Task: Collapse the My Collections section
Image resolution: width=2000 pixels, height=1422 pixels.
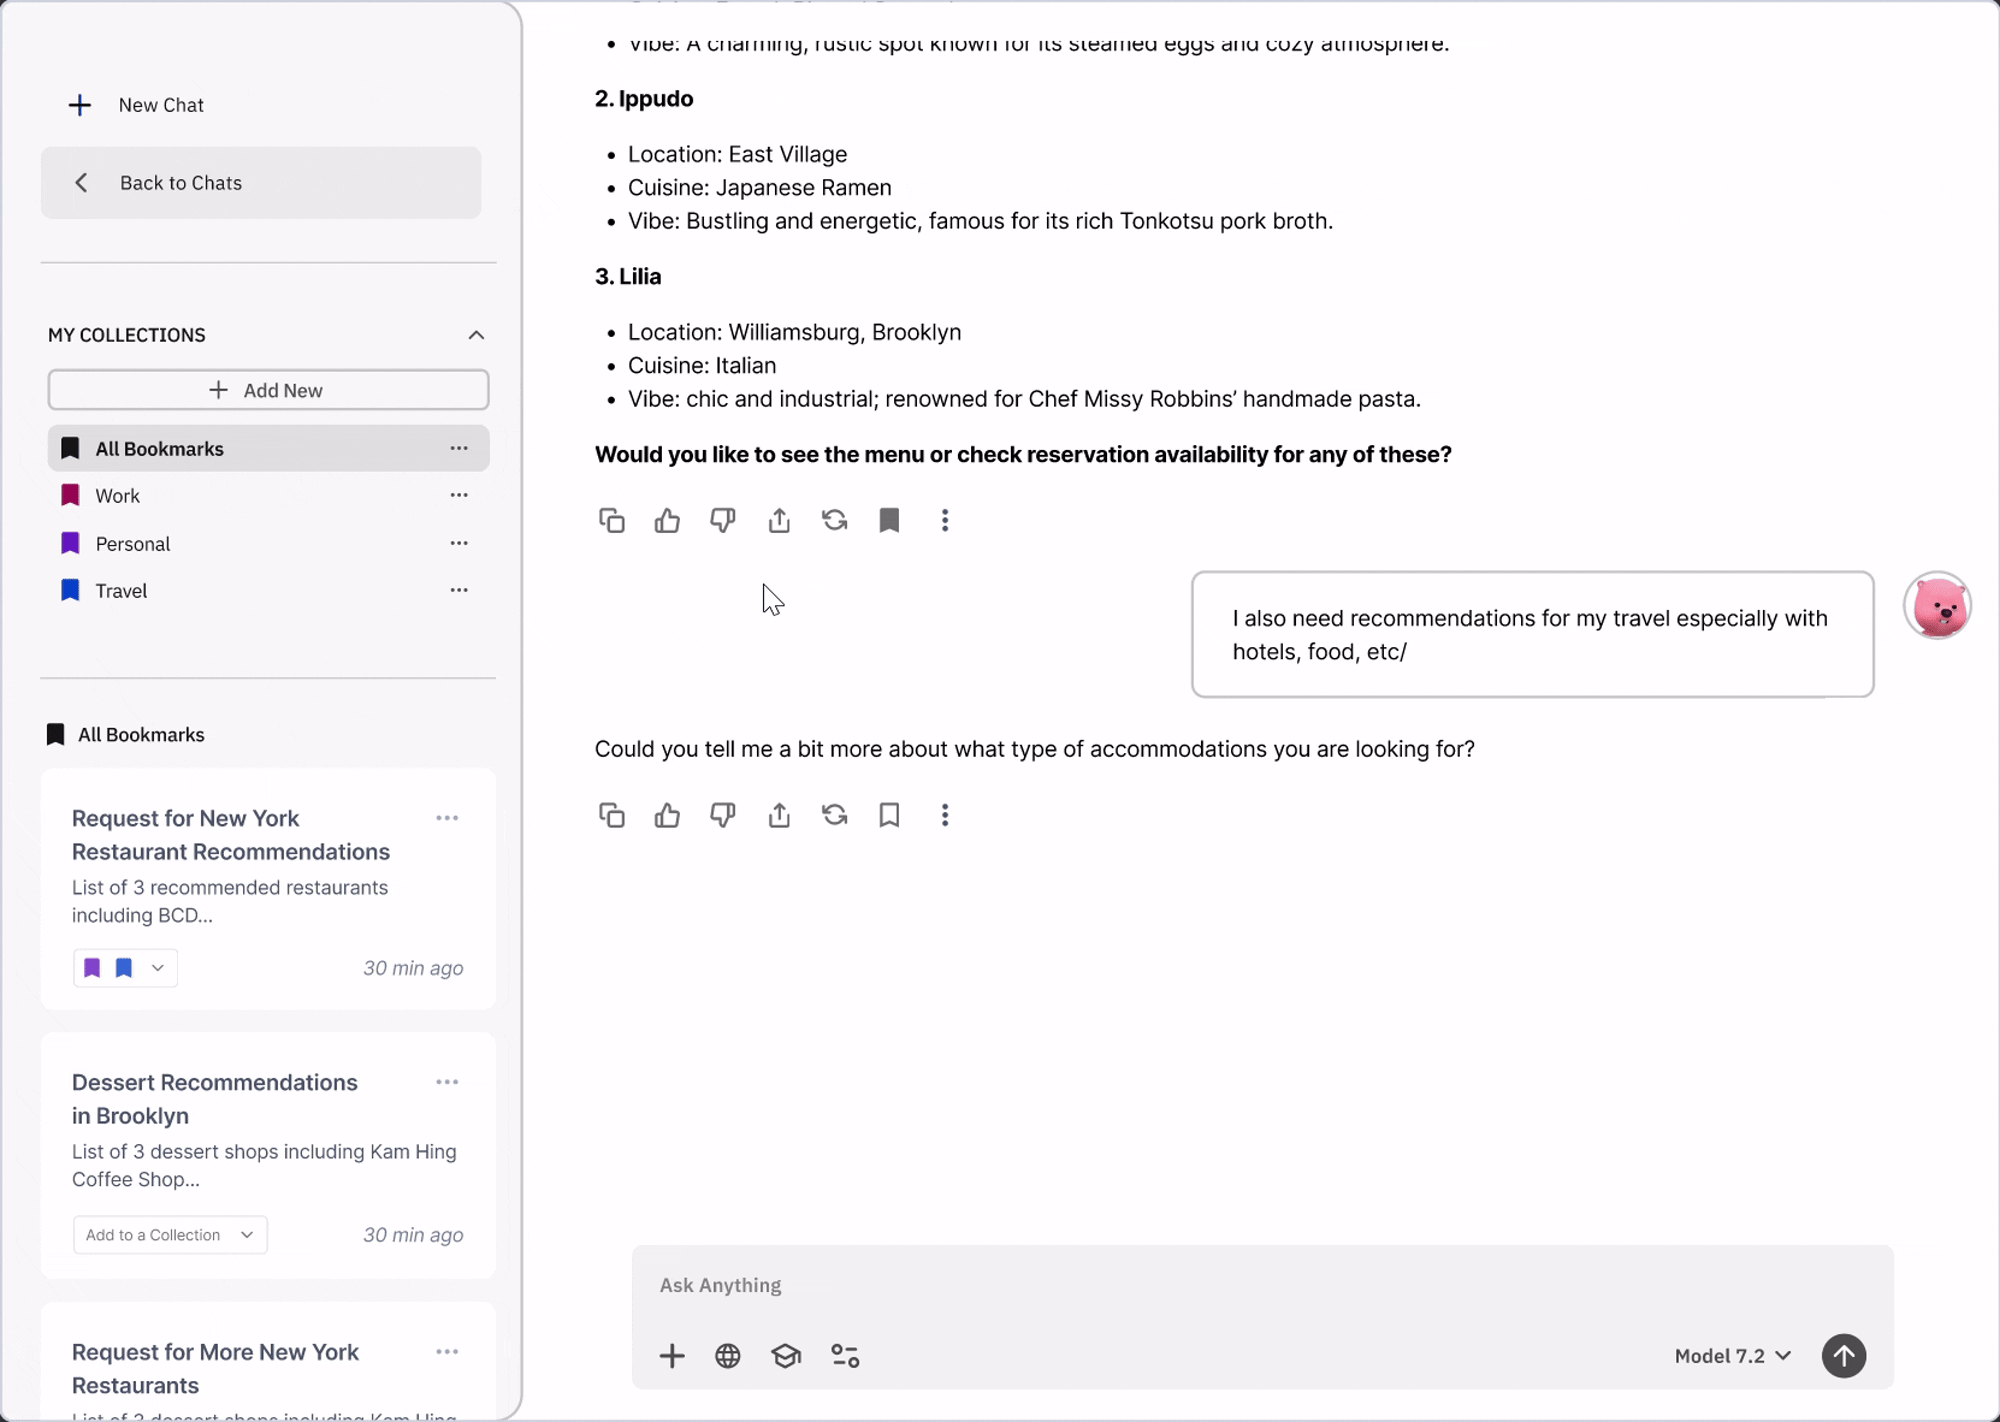Action: tap(476, 335)
